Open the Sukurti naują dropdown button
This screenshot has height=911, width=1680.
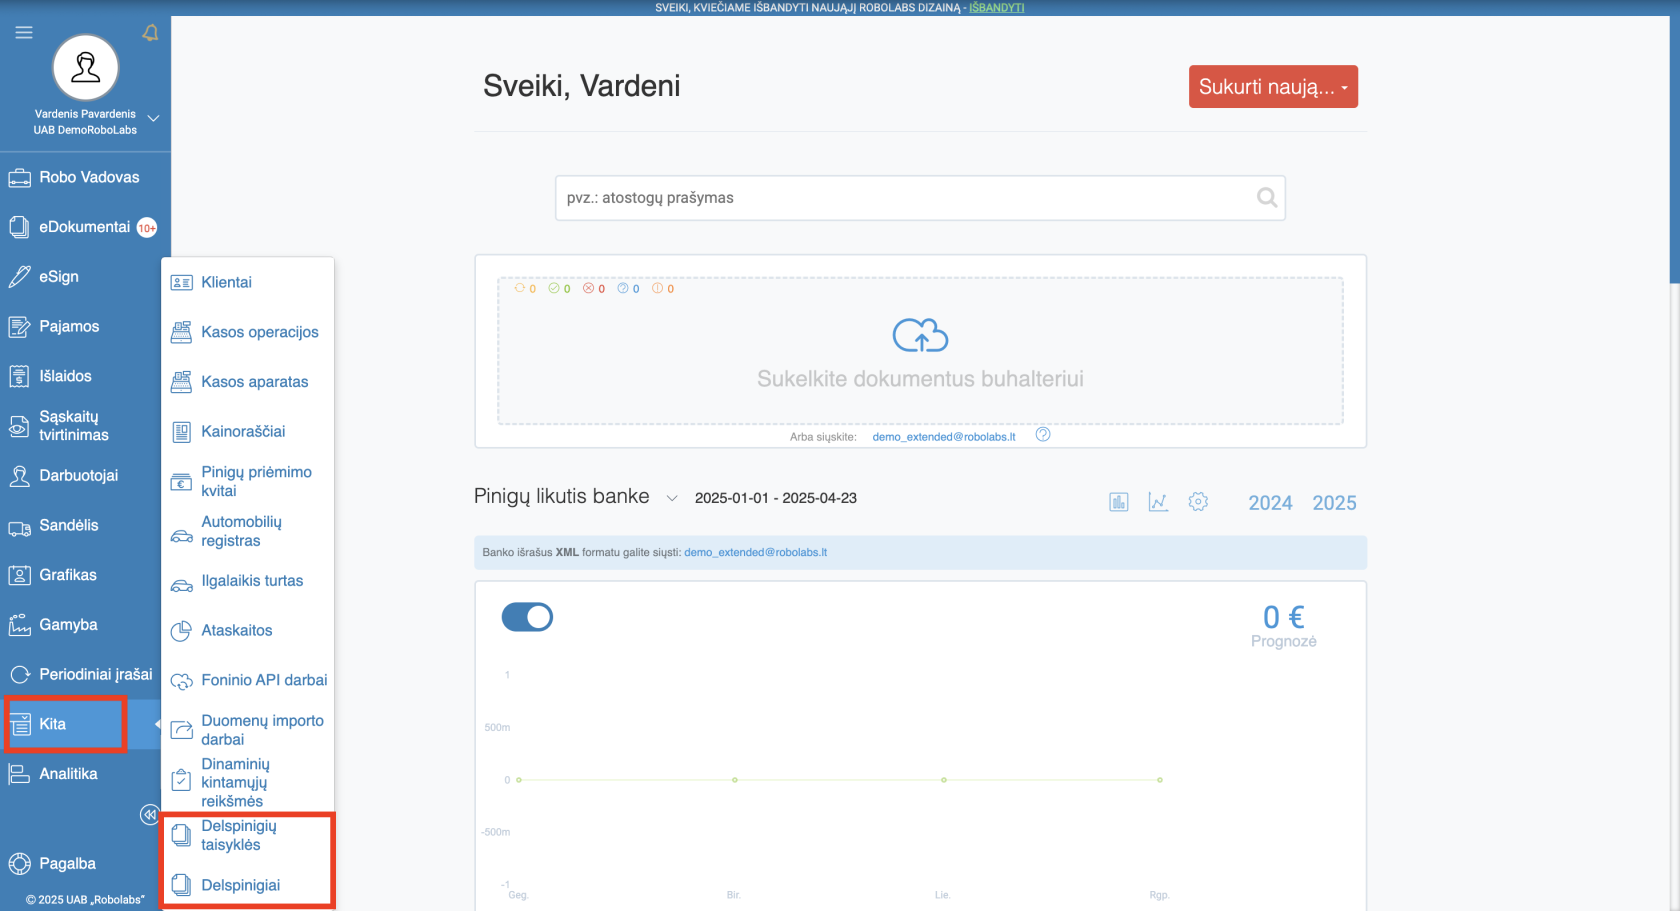coord(1273,87)
